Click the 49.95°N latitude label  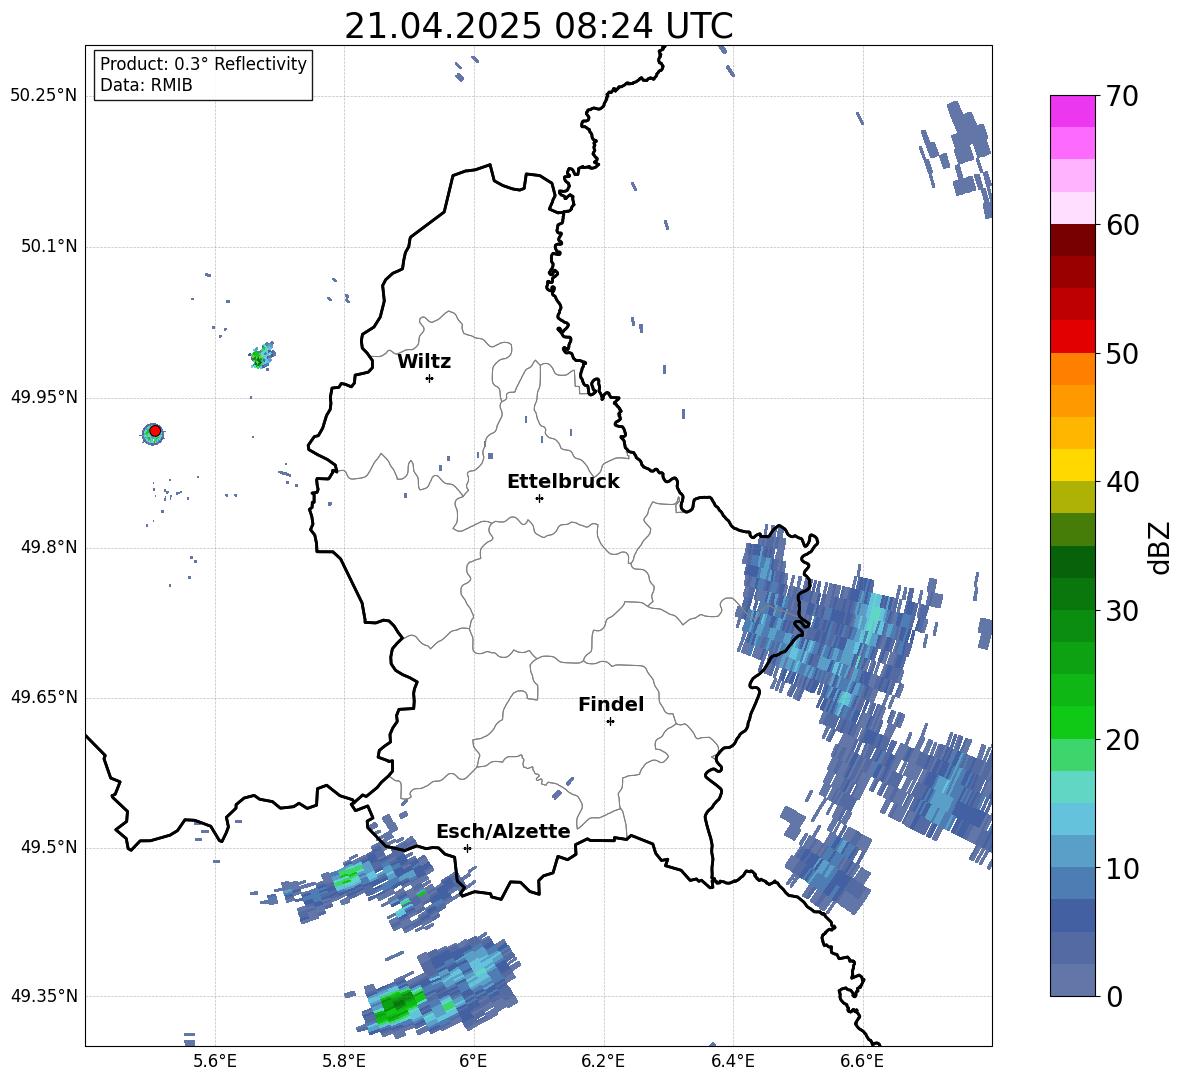[44, 397]
